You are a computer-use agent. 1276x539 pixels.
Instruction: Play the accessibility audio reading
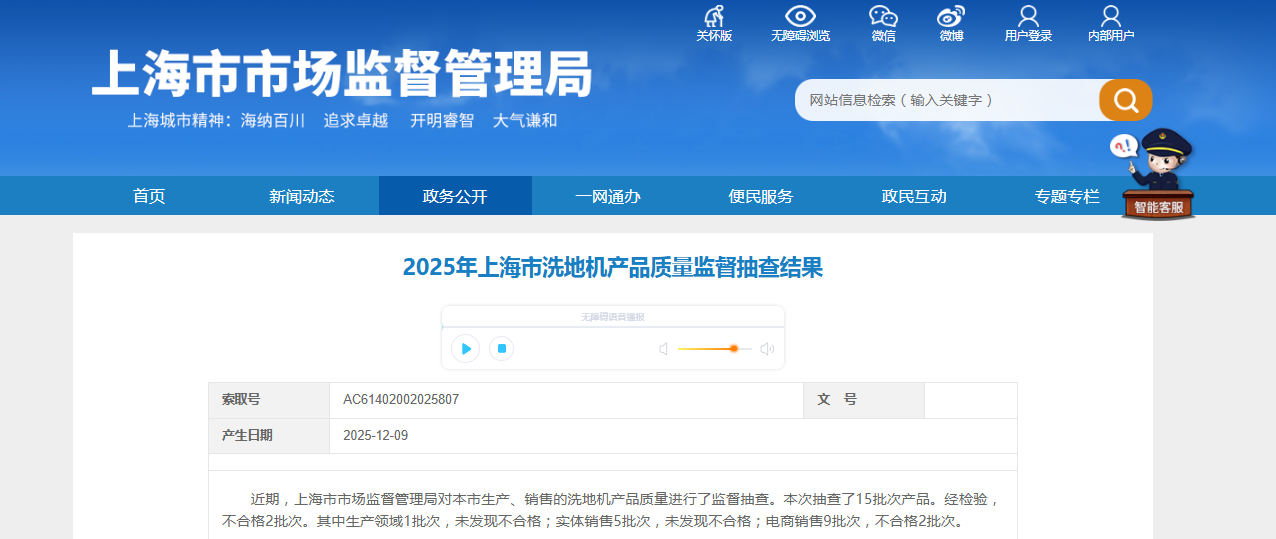tap(466, 349)
